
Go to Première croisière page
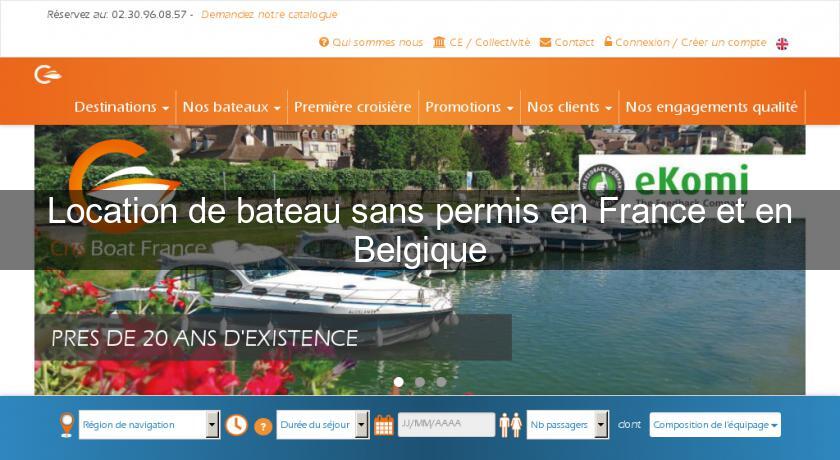click(352, 107)
